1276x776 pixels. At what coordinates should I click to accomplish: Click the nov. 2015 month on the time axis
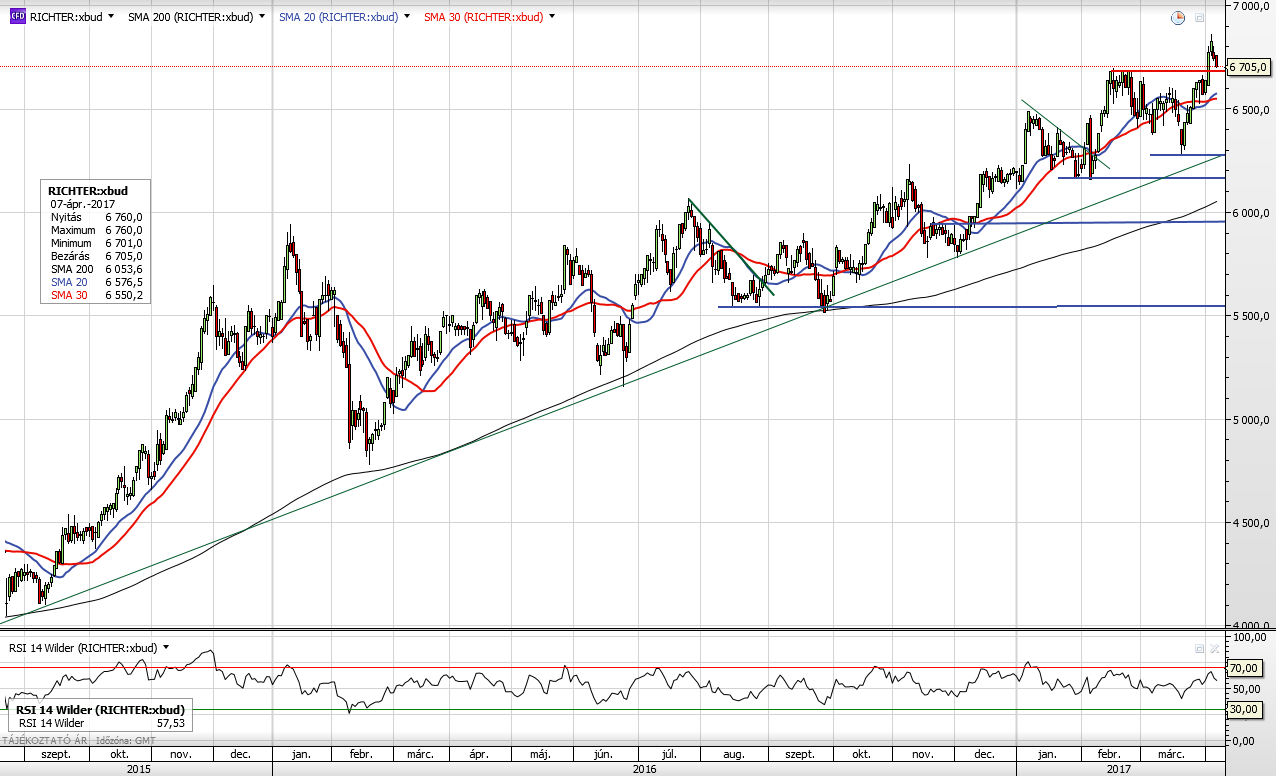[180, 754]
